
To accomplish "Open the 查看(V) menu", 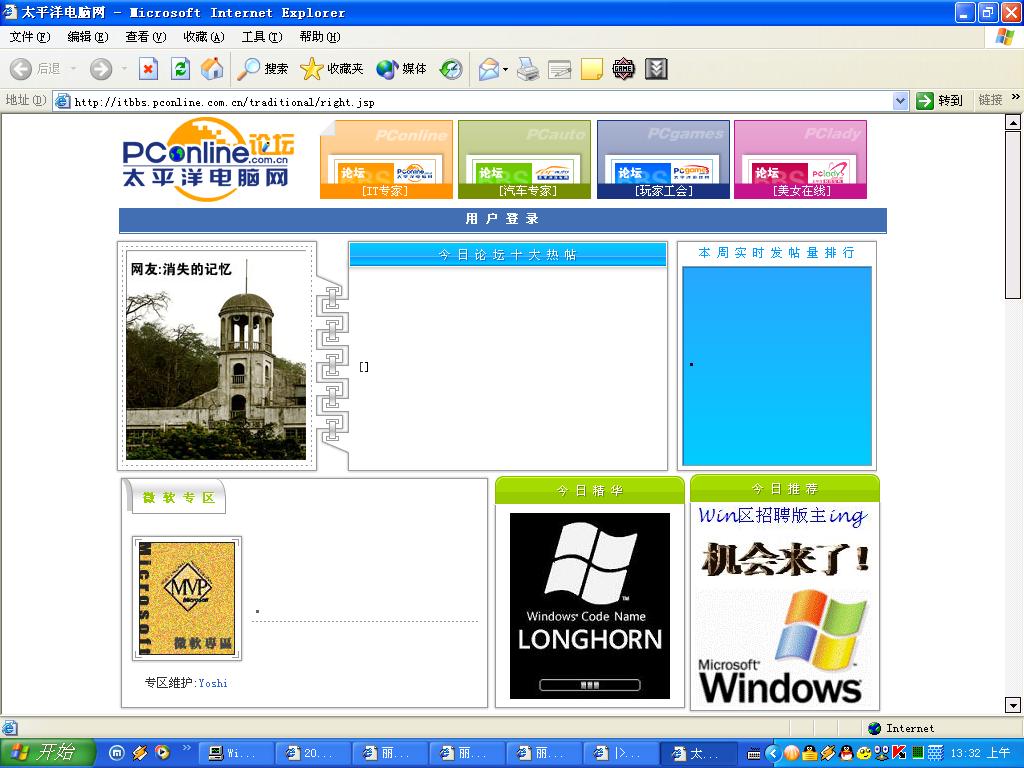I will click(146, 37).
